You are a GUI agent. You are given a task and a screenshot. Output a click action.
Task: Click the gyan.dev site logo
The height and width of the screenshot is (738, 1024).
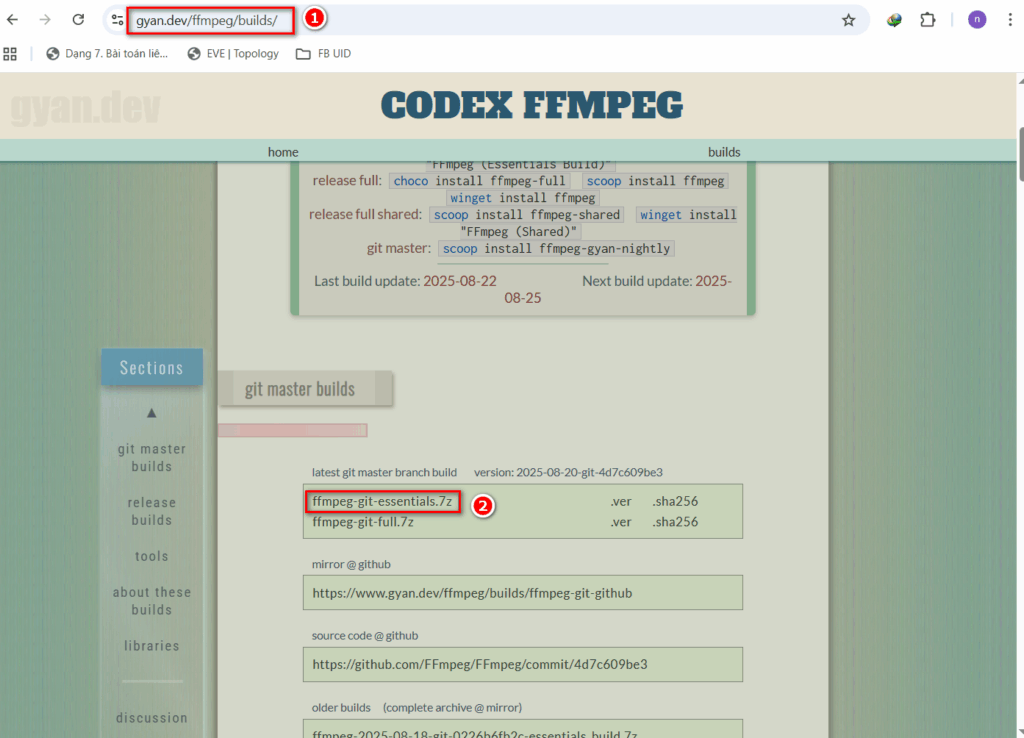click(x=86, y=108)
